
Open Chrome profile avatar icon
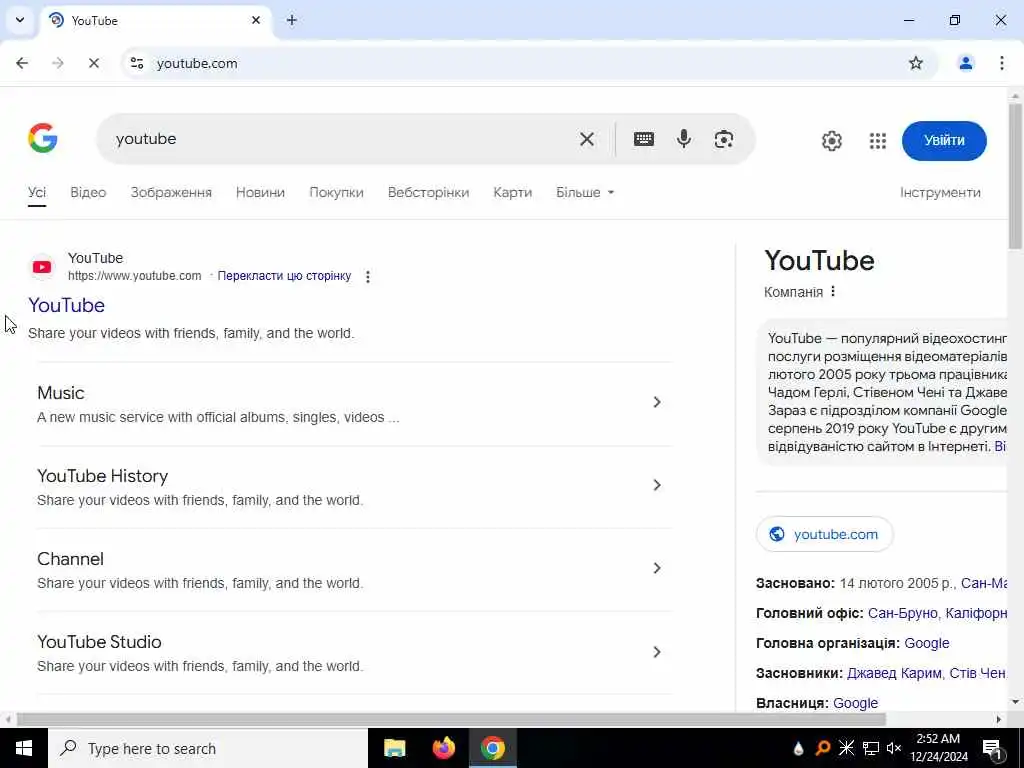(965, 63)
